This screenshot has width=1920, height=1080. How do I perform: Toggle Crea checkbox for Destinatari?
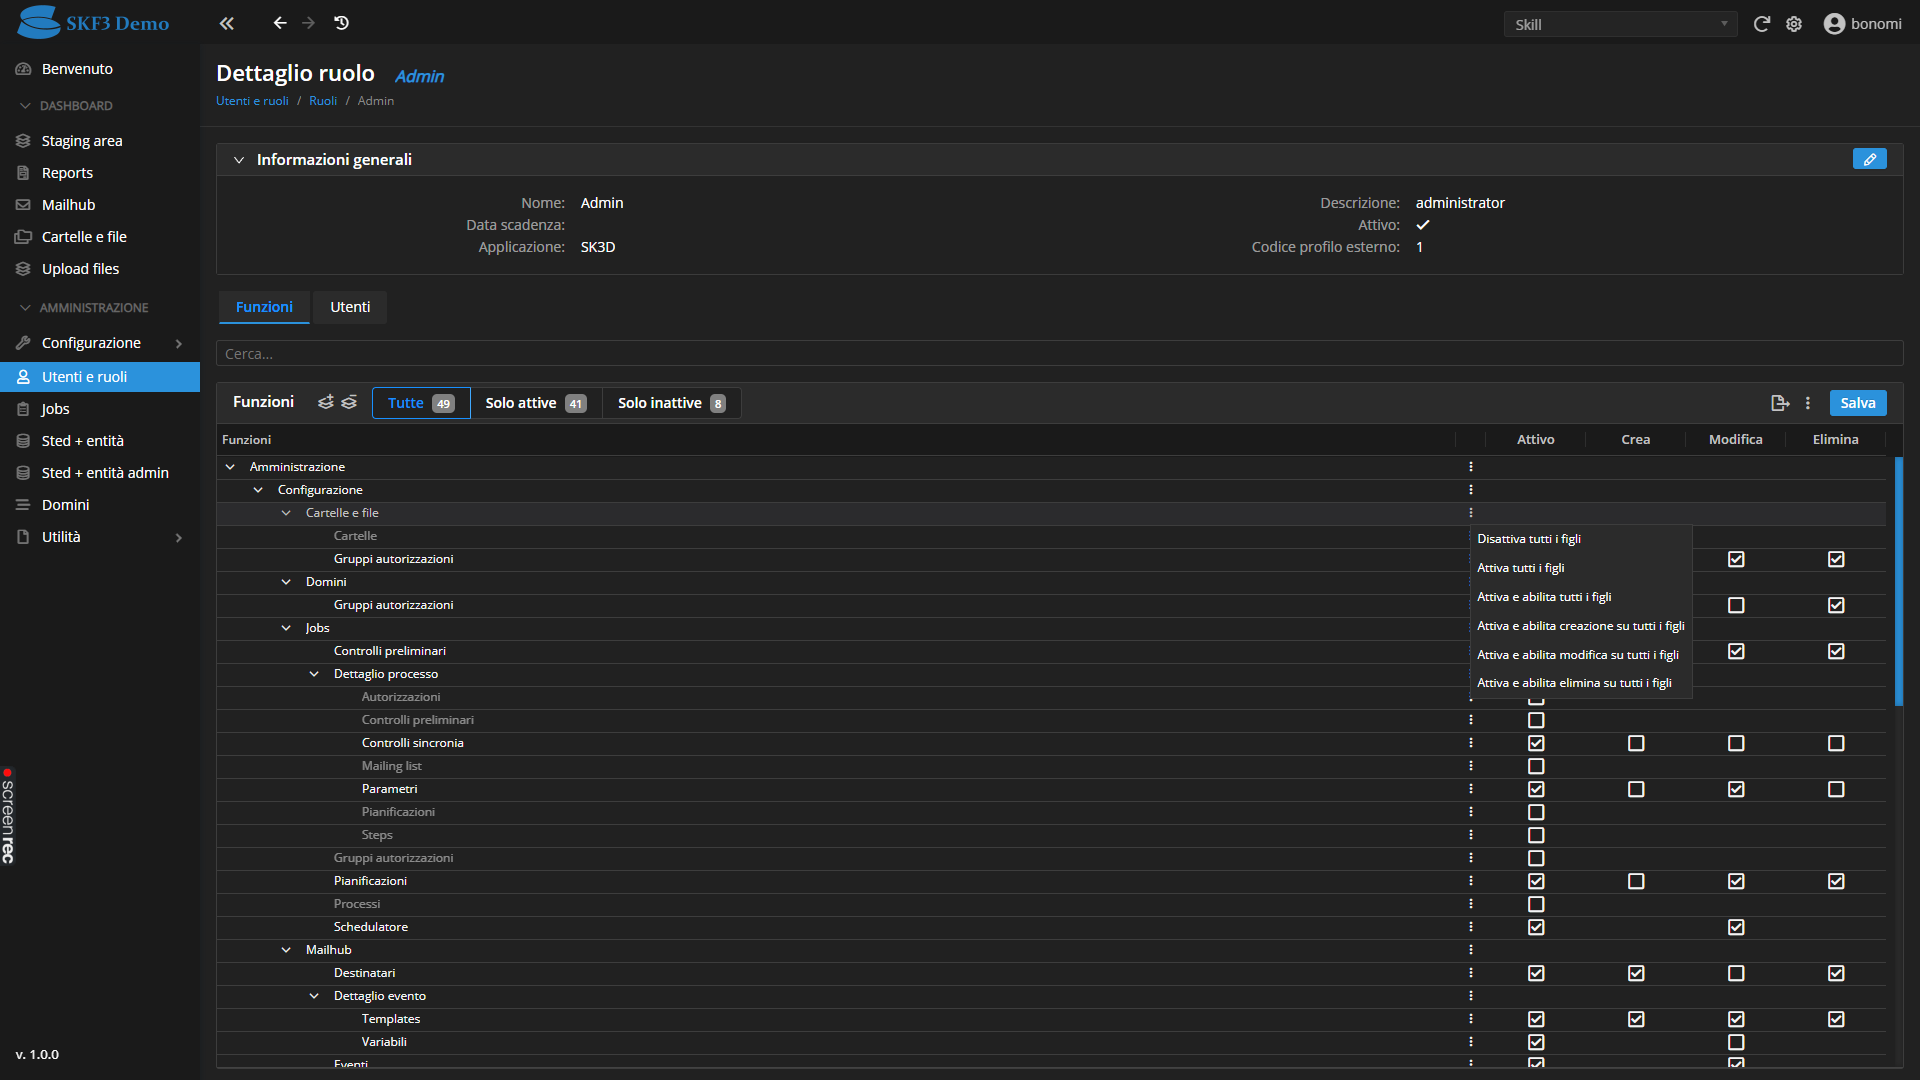click(1636, 973)
